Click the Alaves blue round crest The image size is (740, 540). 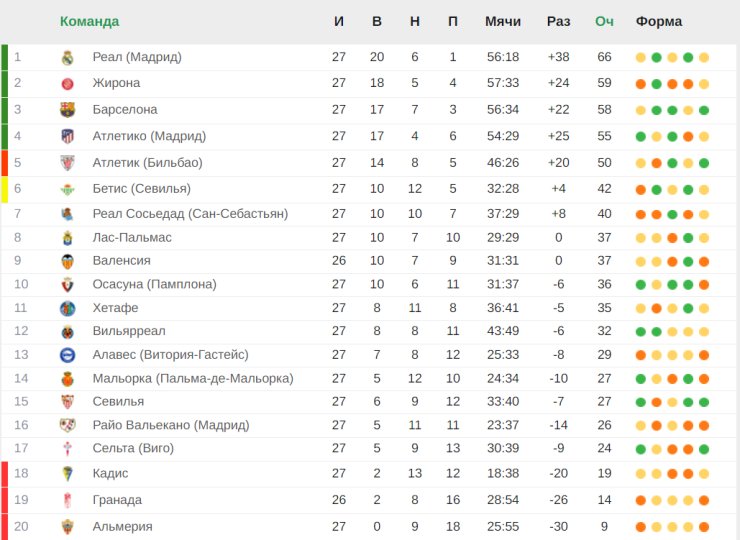tap(67, 355)
